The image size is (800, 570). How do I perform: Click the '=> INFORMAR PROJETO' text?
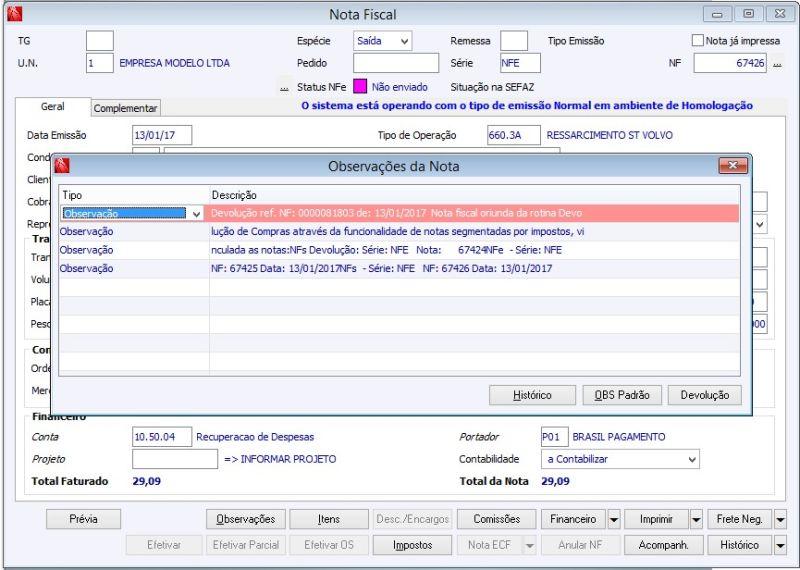(280, 459)
